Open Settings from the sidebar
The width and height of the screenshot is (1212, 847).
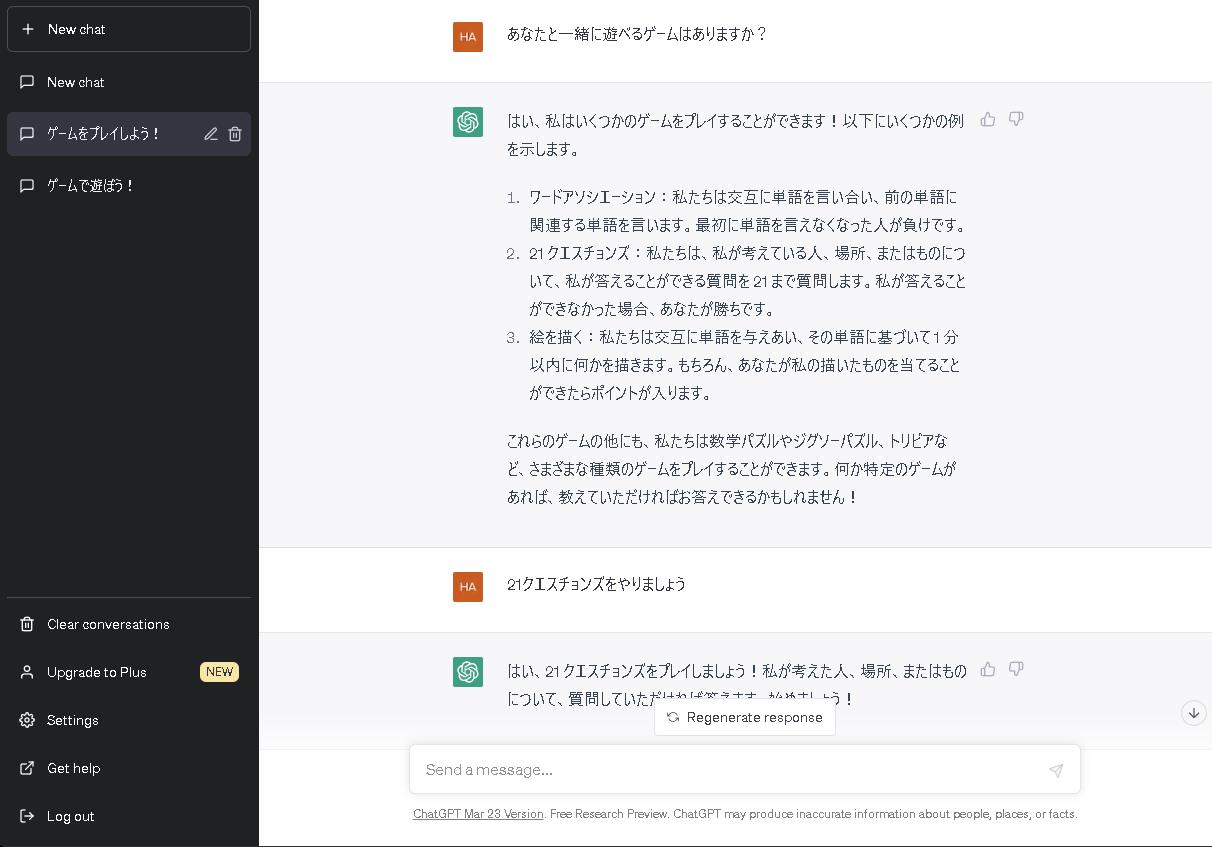(72, 720)
